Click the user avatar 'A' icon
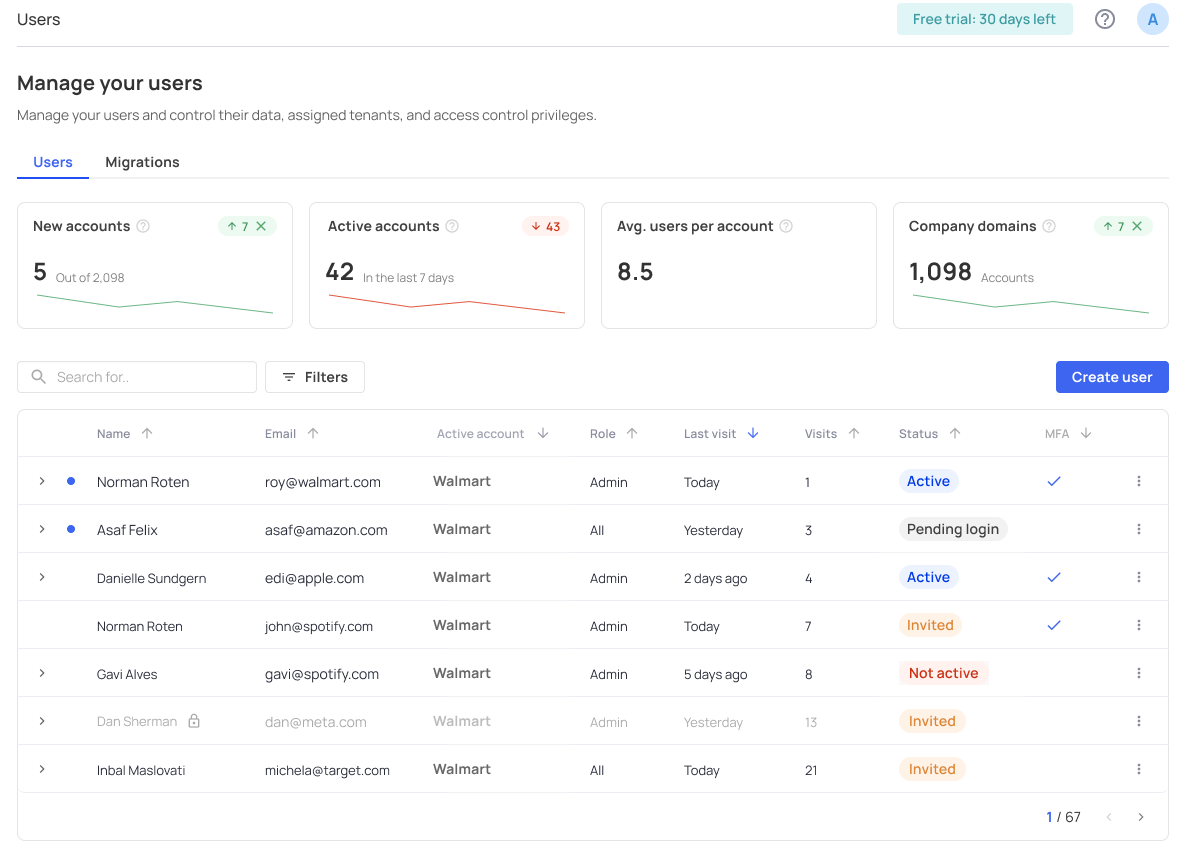Image resolution: width=1185 pixels, height=858 pixels. pos(1152,19)
